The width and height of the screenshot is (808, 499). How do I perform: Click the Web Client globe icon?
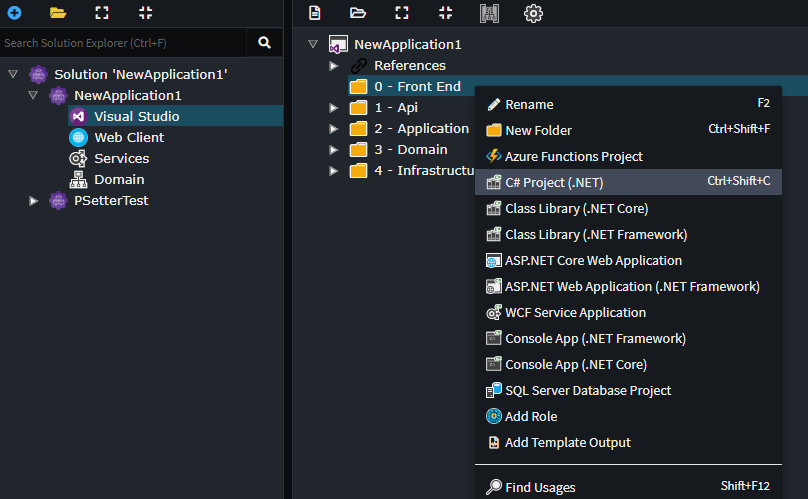pos(78,138)
